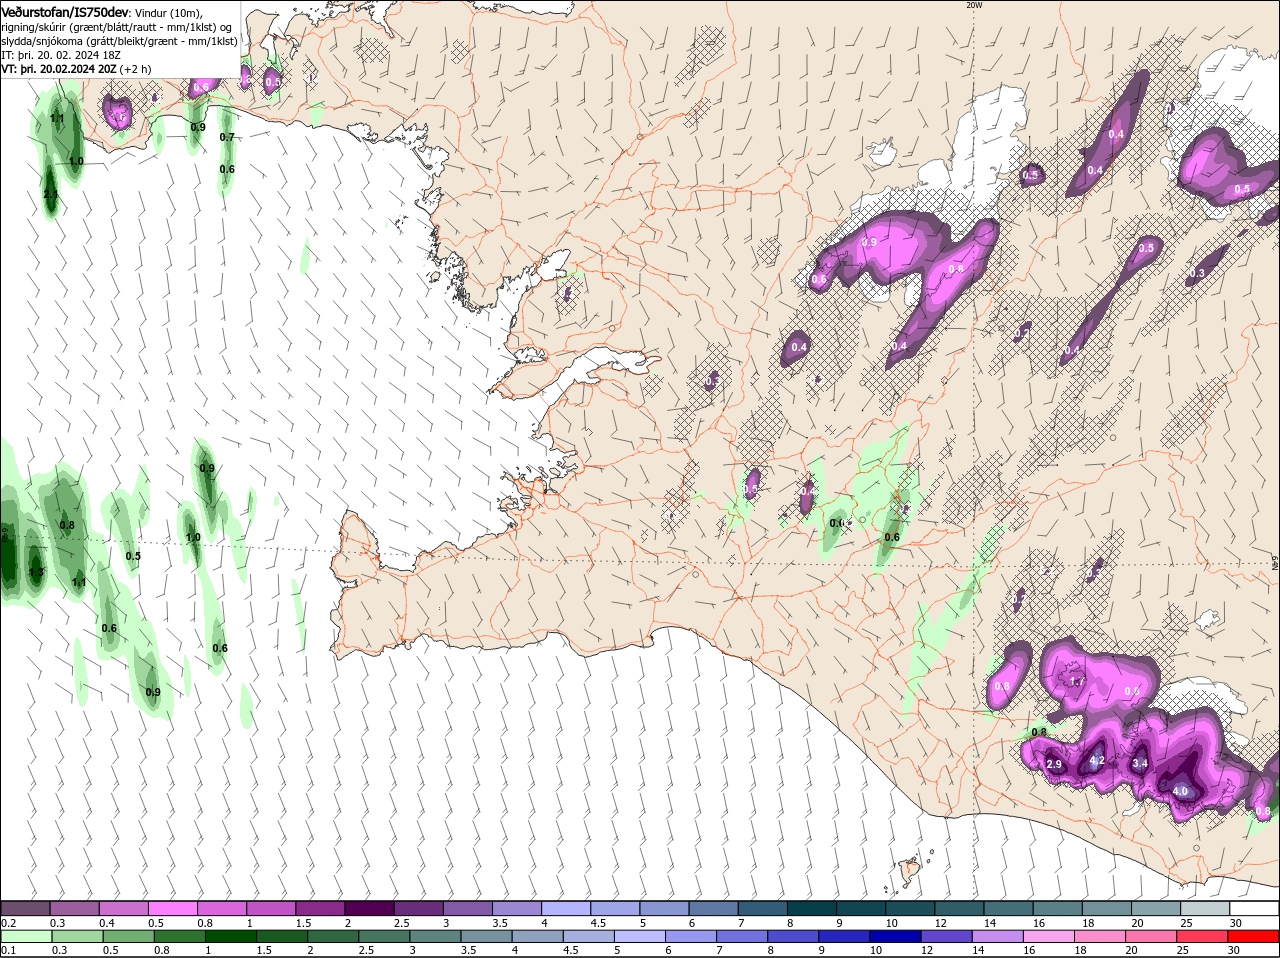The height and width of the screenshot is (958, 1280).
Task: Pick the 8–9 dark teal swatch, top legend row
Action: coord(812,908)
